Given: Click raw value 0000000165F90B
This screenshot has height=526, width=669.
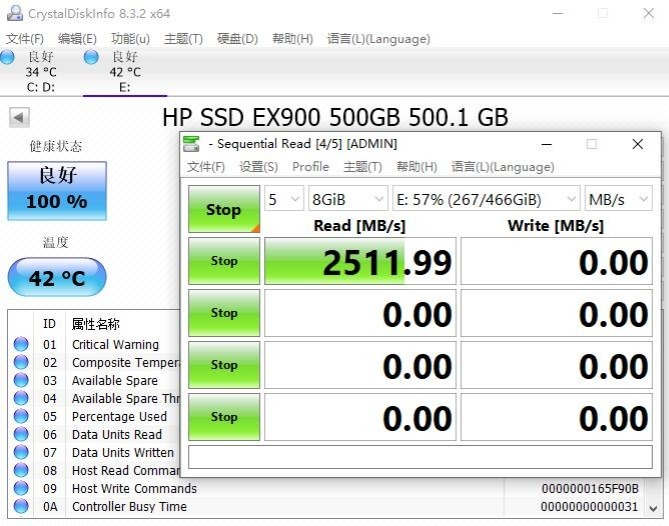Looking at the screenshot, I should [x=590, y=488].
